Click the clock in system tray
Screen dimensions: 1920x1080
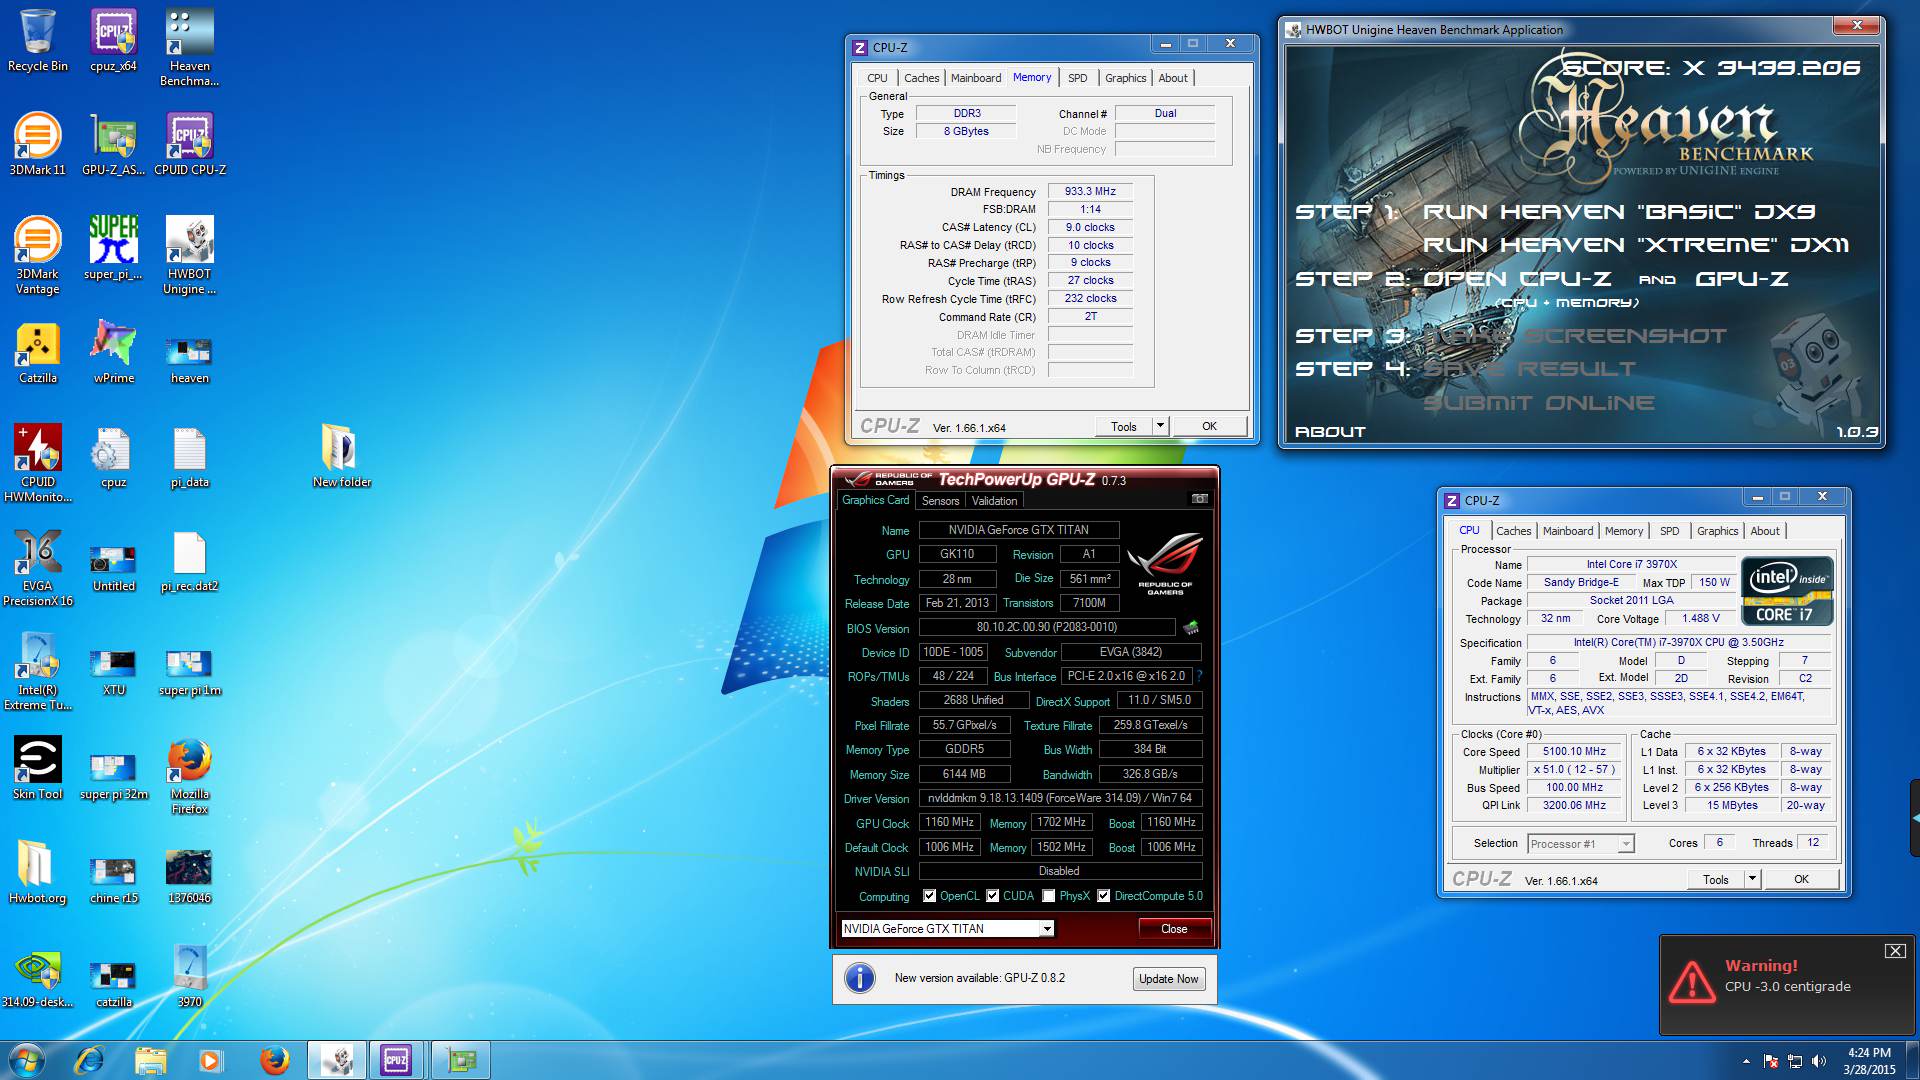(x=1869, y=1061)
